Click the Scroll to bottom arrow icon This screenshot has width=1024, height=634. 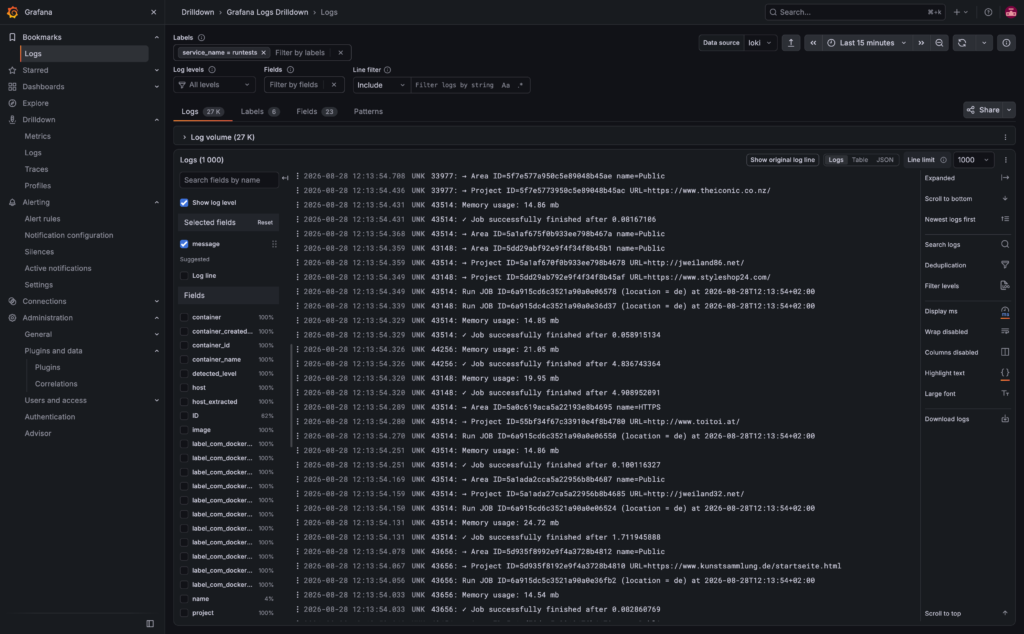(1004, 198)
